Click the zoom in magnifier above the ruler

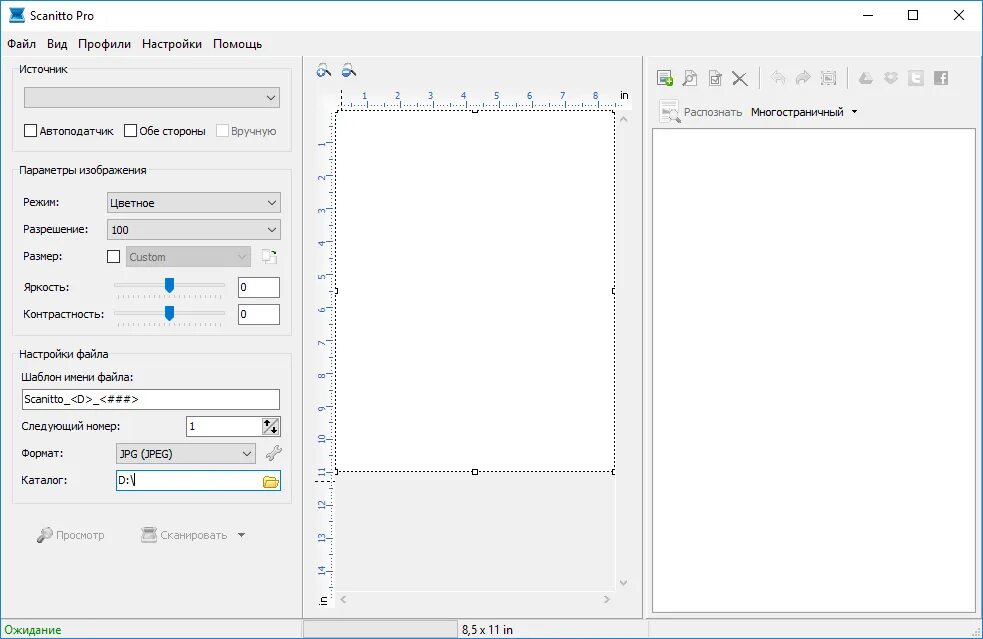[x=323, y=70]
